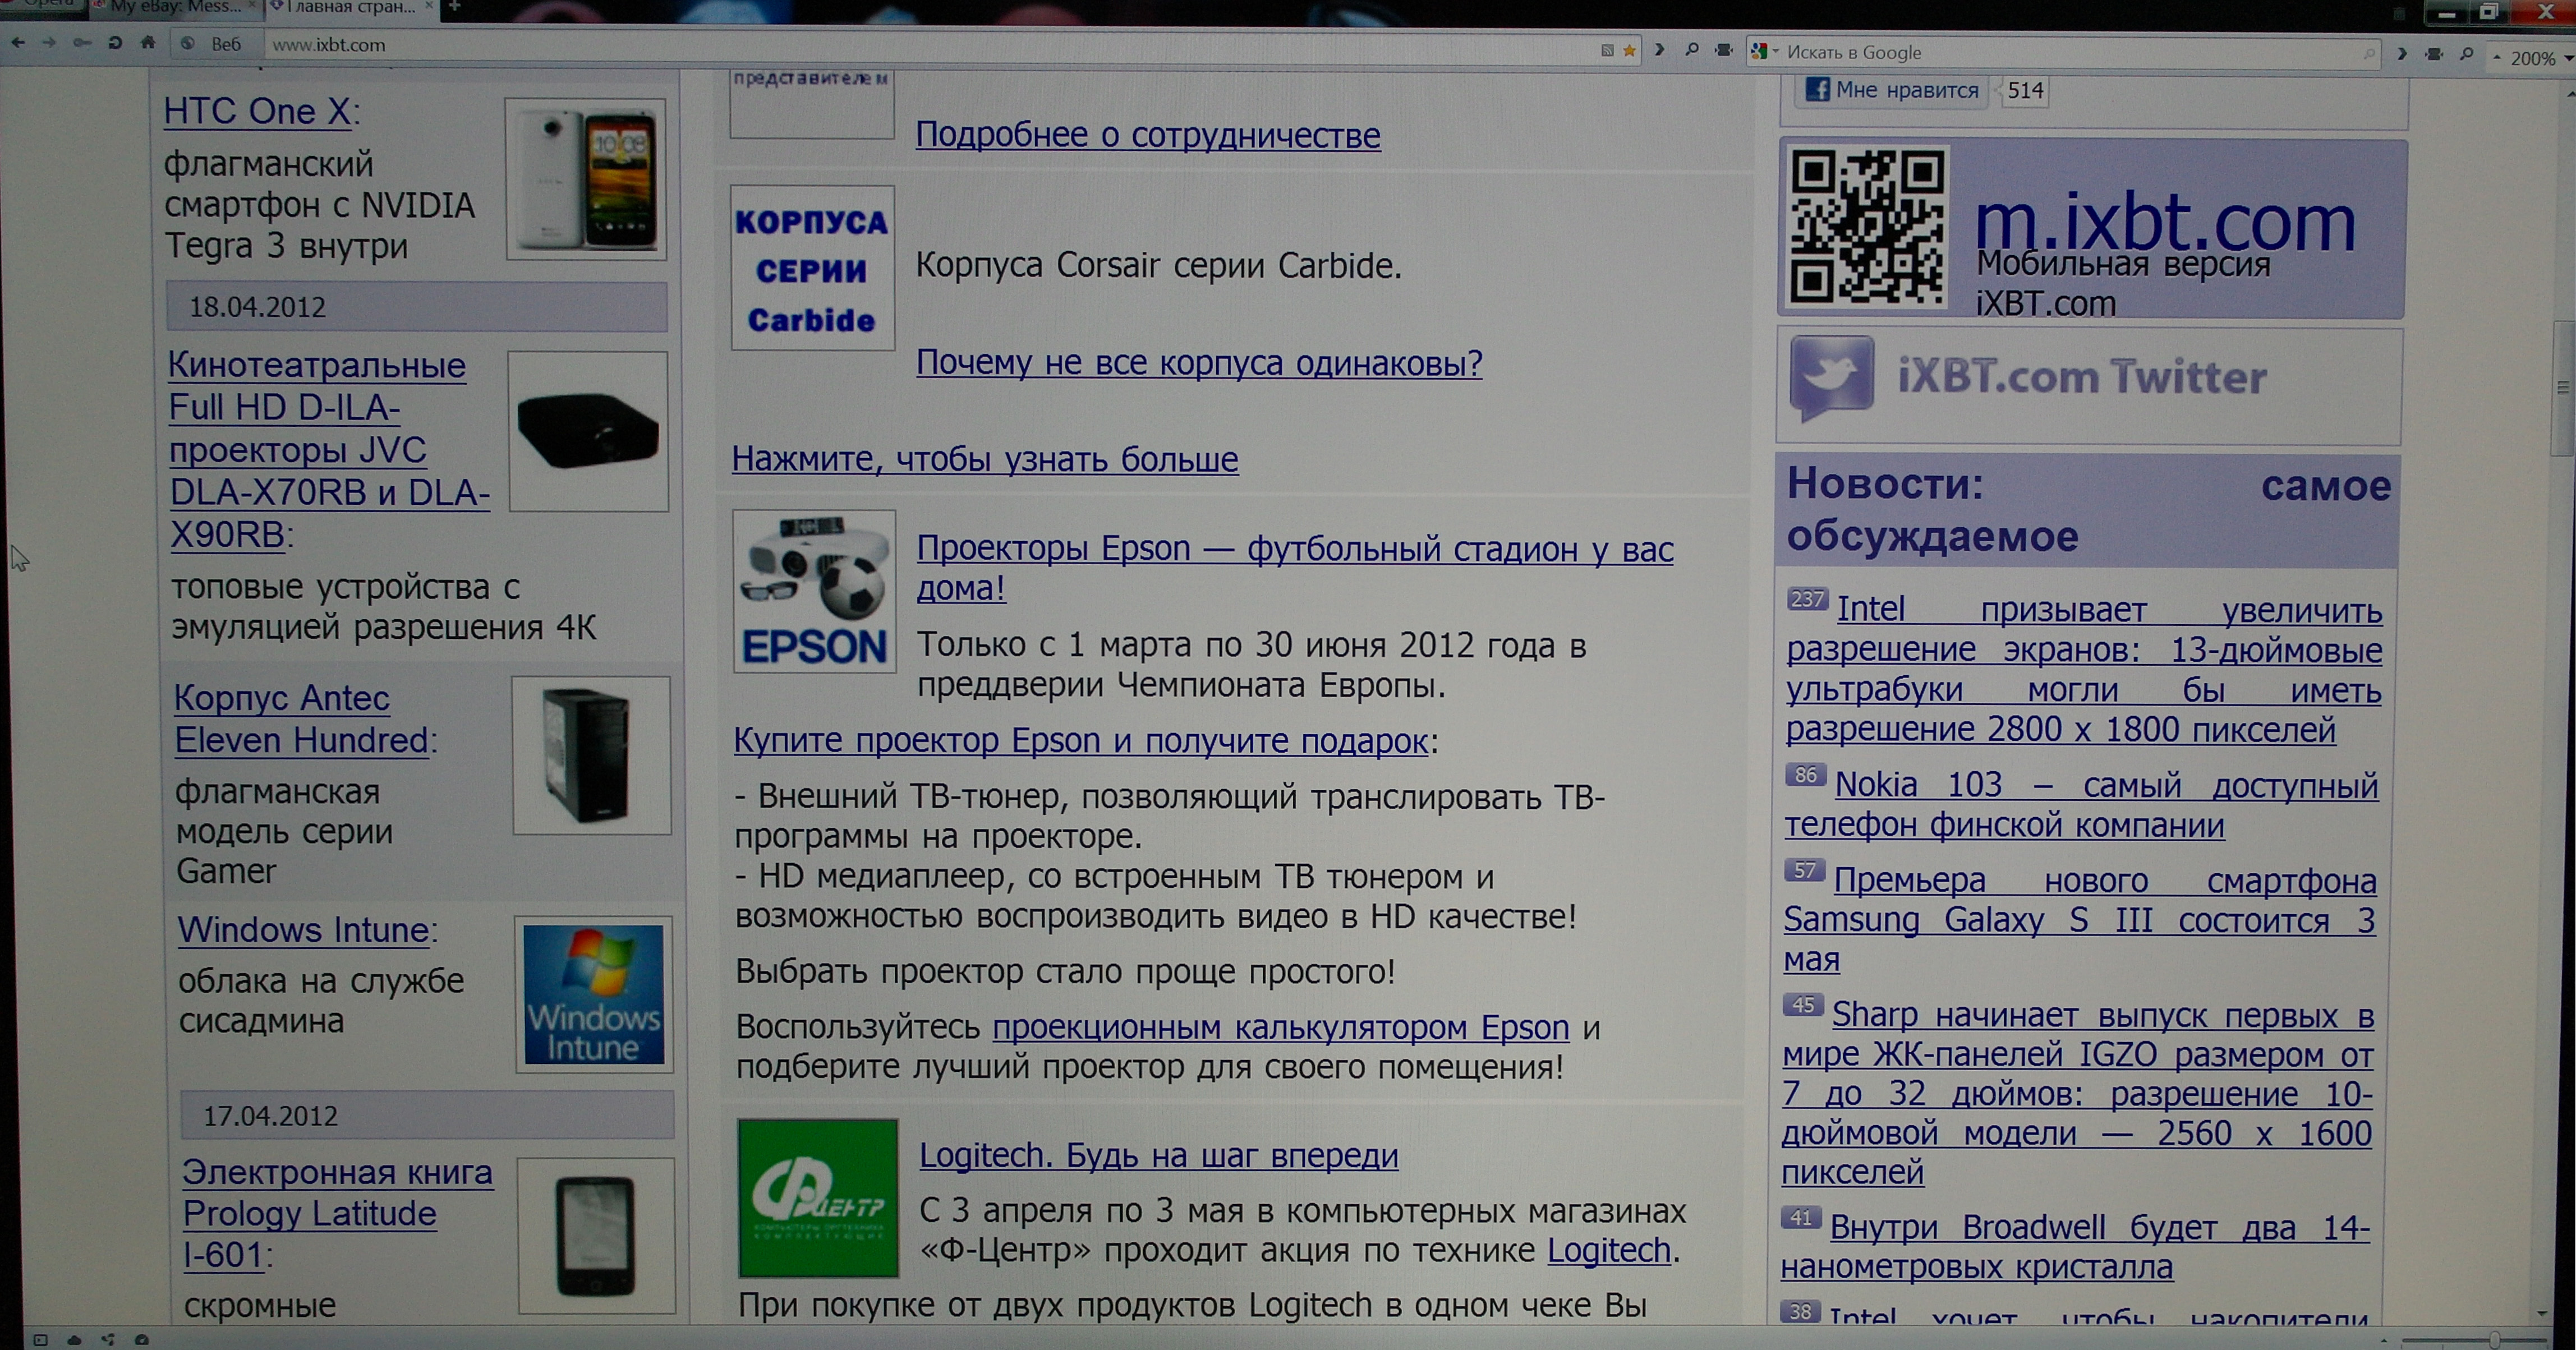This screenshot has height=1350, width=2576.
Task: Click the Windows Intune logo thumbnail
Action: (594, 994)
